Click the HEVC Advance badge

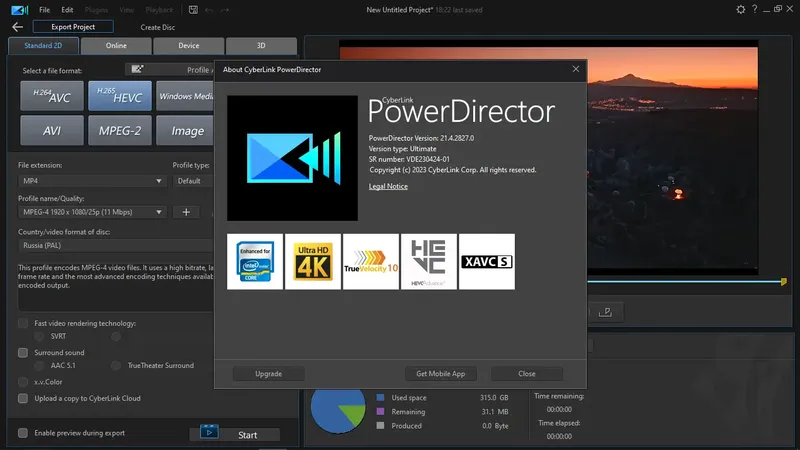pos(429,262)
